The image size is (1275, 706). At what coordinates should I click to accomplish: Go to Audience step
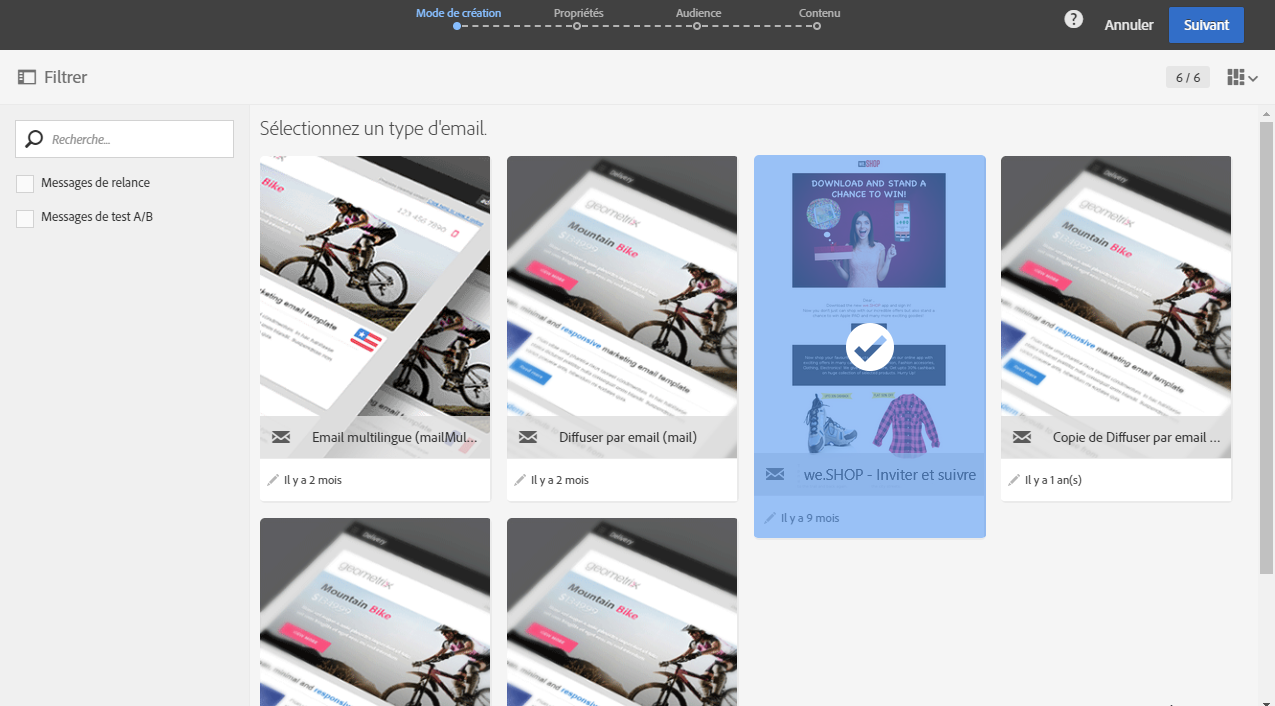[698, 13]
